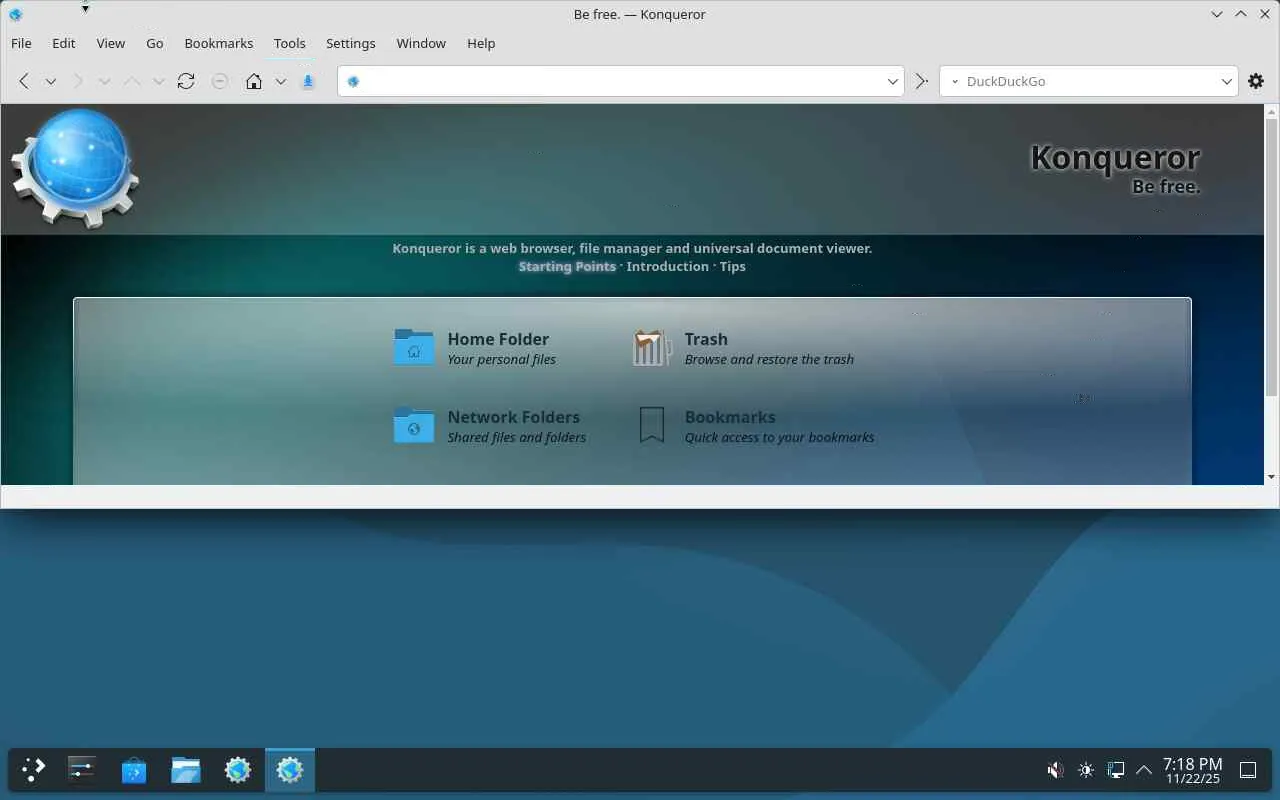This screenshot has height=800, width=1280.
Task: Open Dolphin file manager from the taskbar
Action: click(x=186, y=770)
